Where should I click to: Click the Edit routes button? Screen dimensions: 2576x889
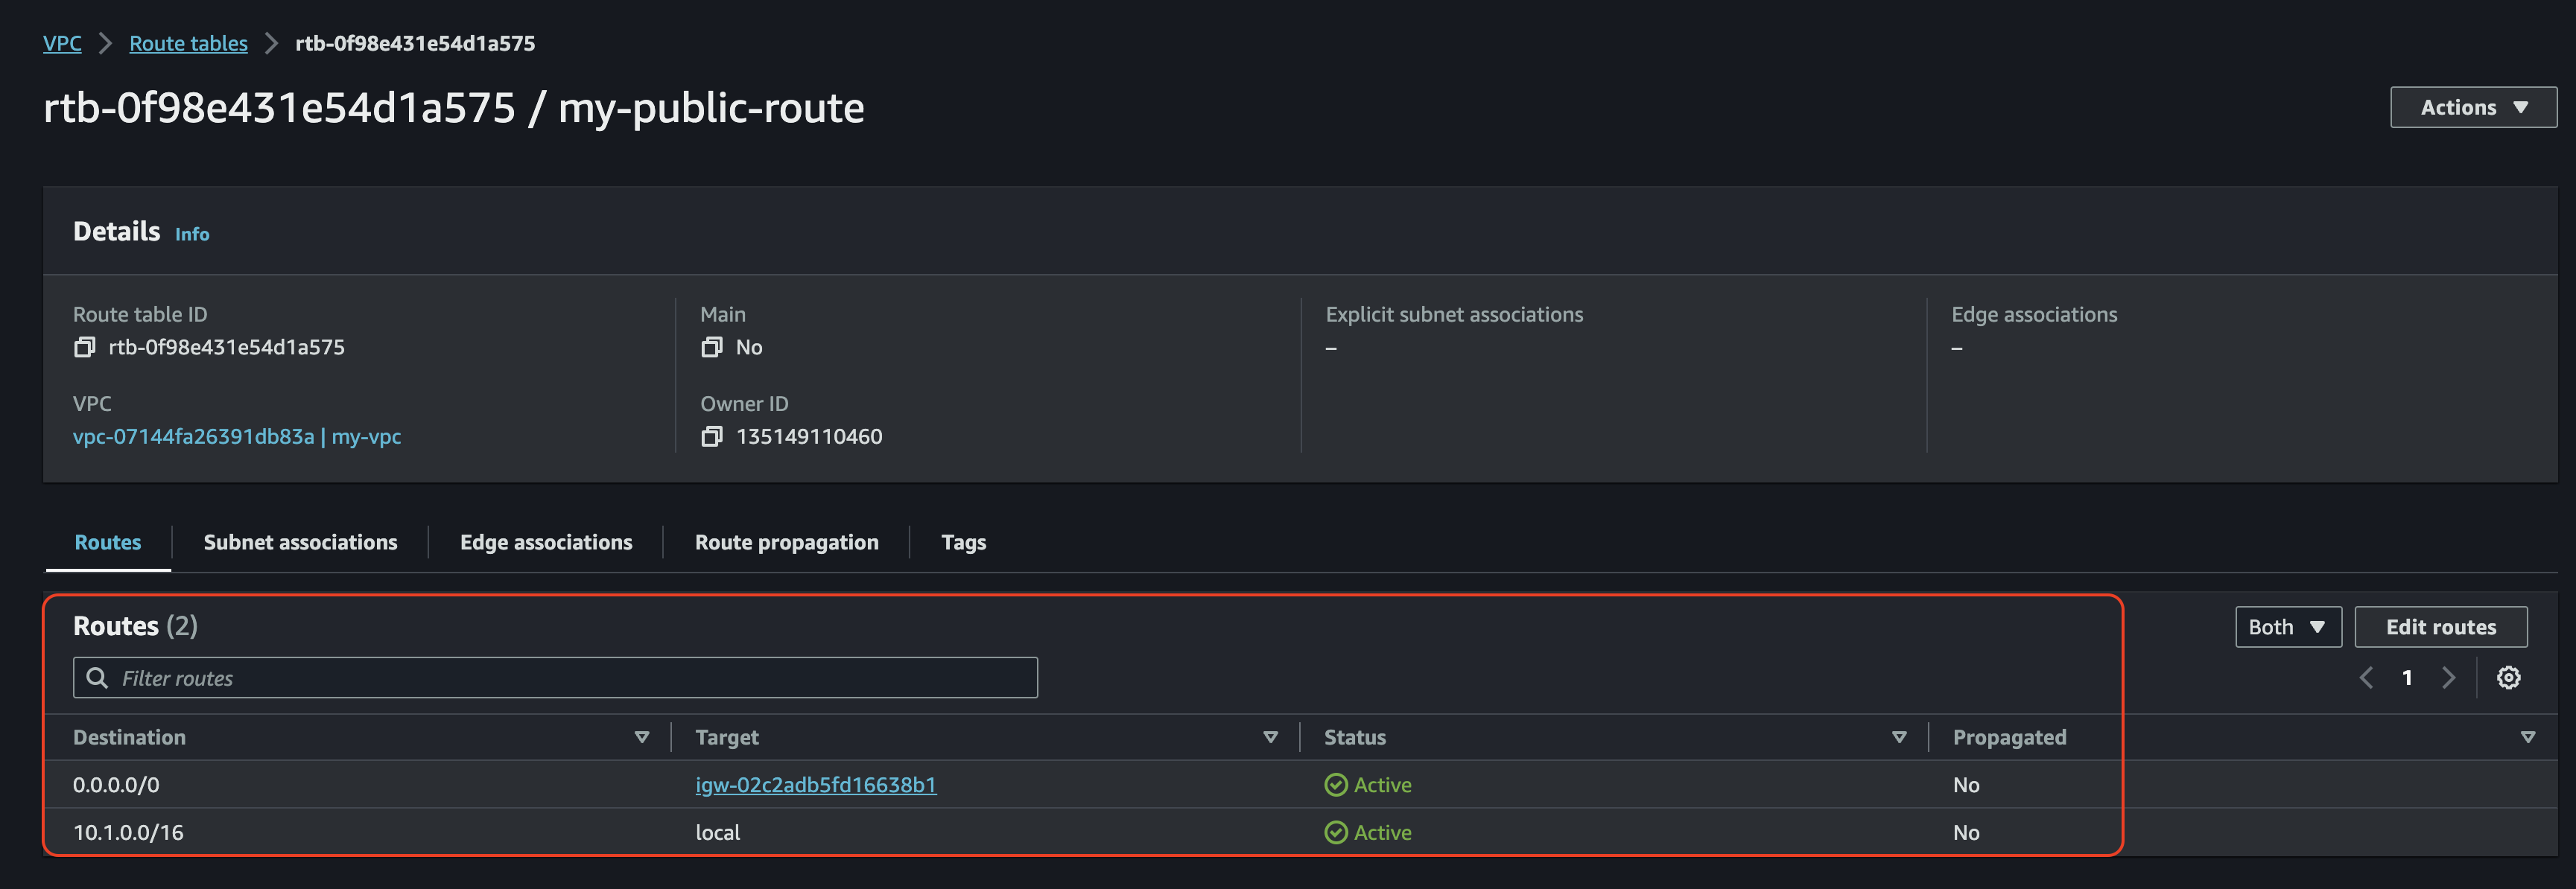pos(2440,627)
